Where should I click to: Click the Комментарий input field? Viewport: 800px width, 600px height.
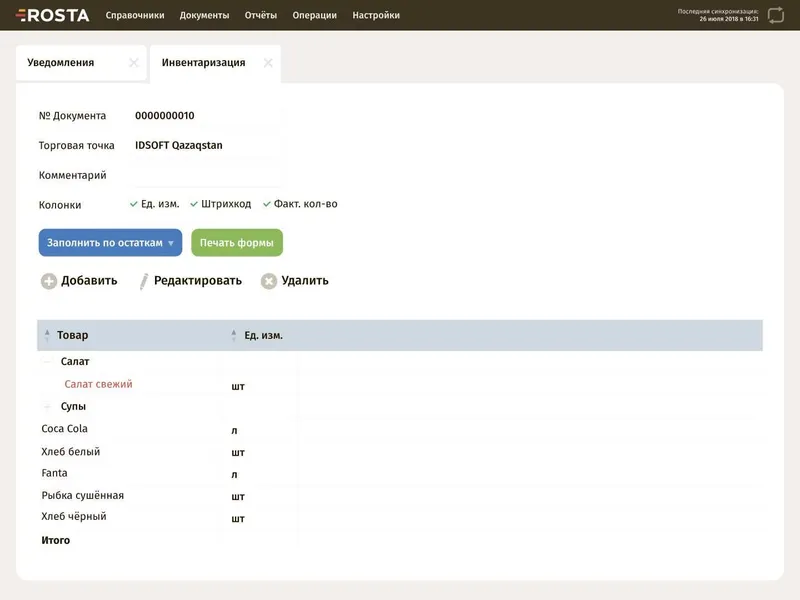point(206,175)
